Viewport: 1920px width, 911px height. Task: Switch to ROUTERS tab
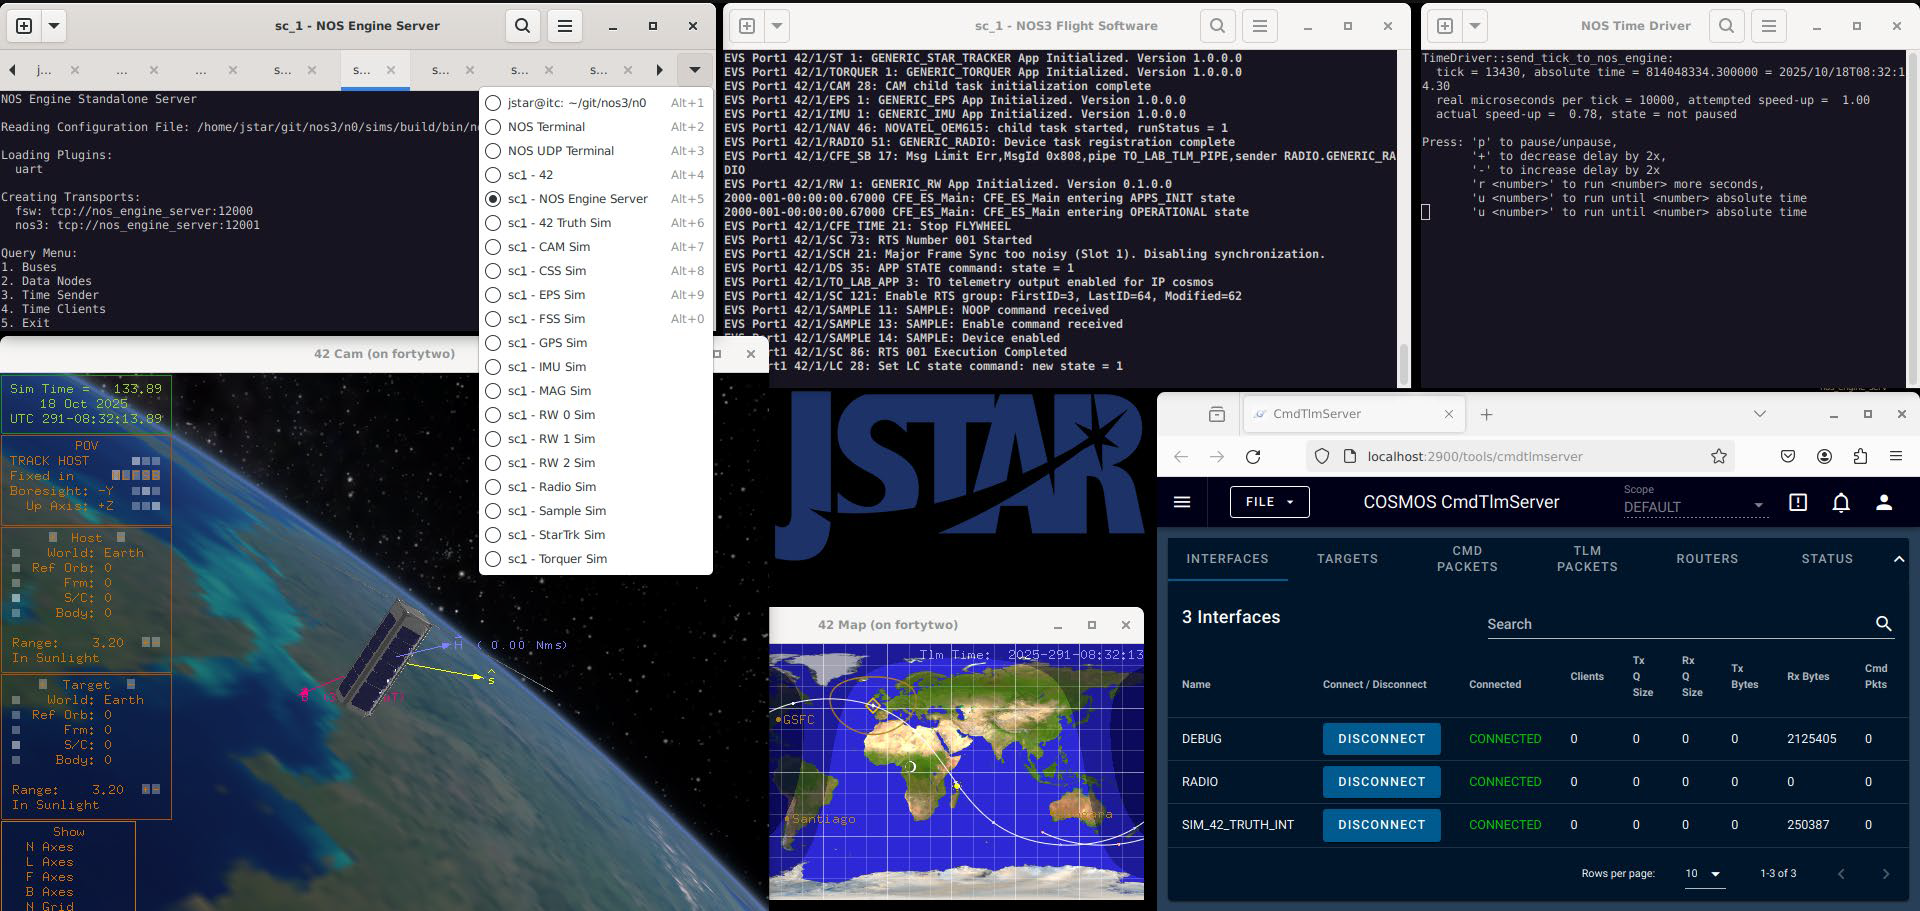1707,559
